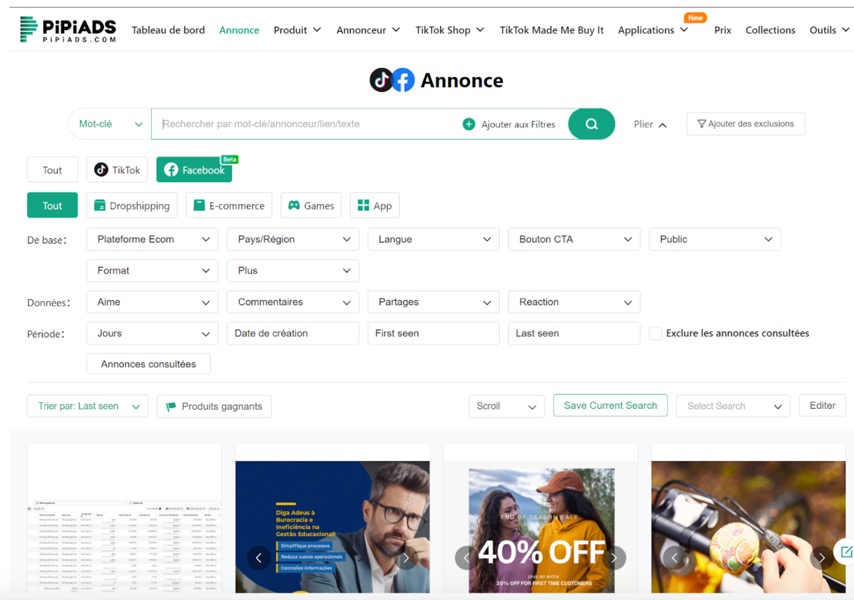
Task: Tick Exclure les annonces consultées checkbox
Action: [x=655, y=333]
